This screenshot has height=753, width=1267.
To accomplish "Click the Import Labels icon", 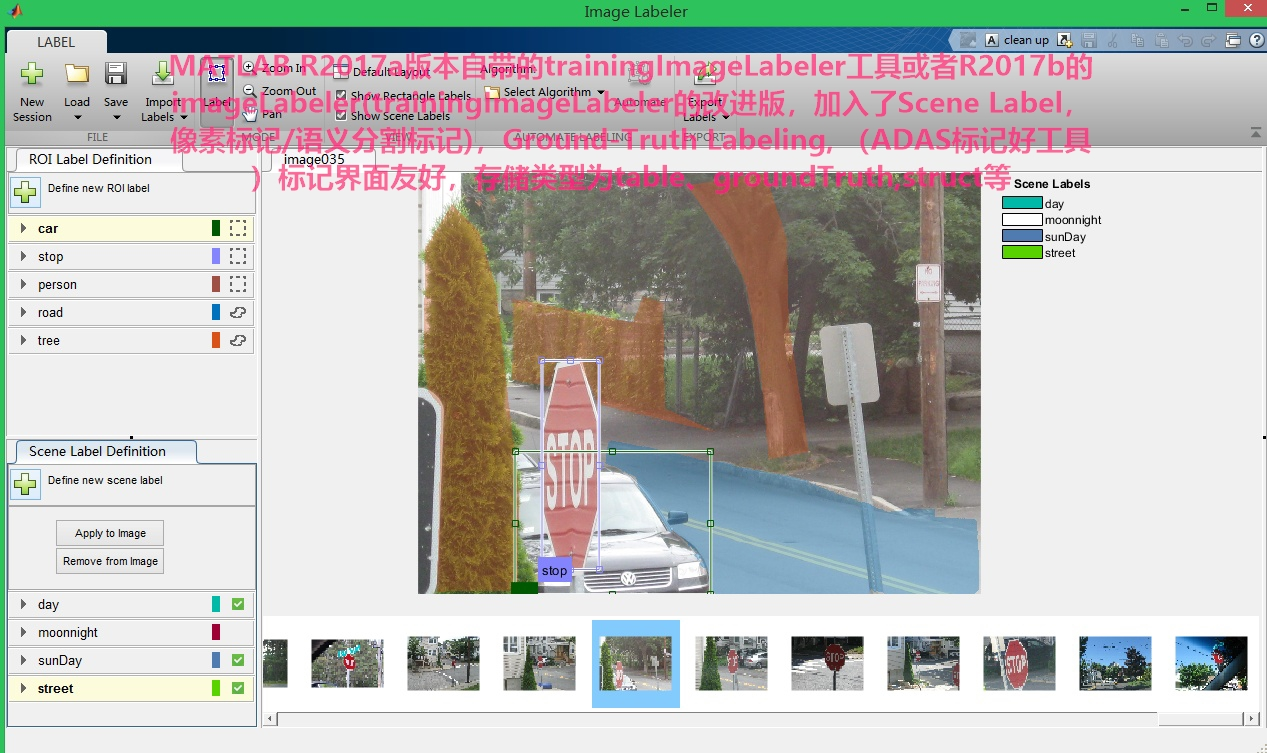I will [x=162, y=74].
